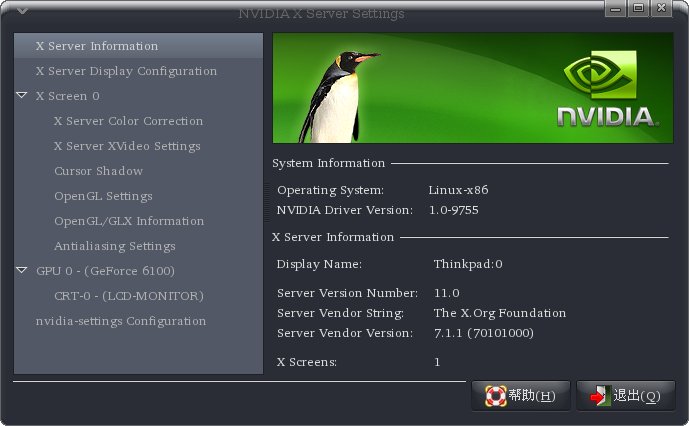The height and width of the screenshot is (426, 689).
Task: Select Cursor Shadow settings
Action: 98,171
